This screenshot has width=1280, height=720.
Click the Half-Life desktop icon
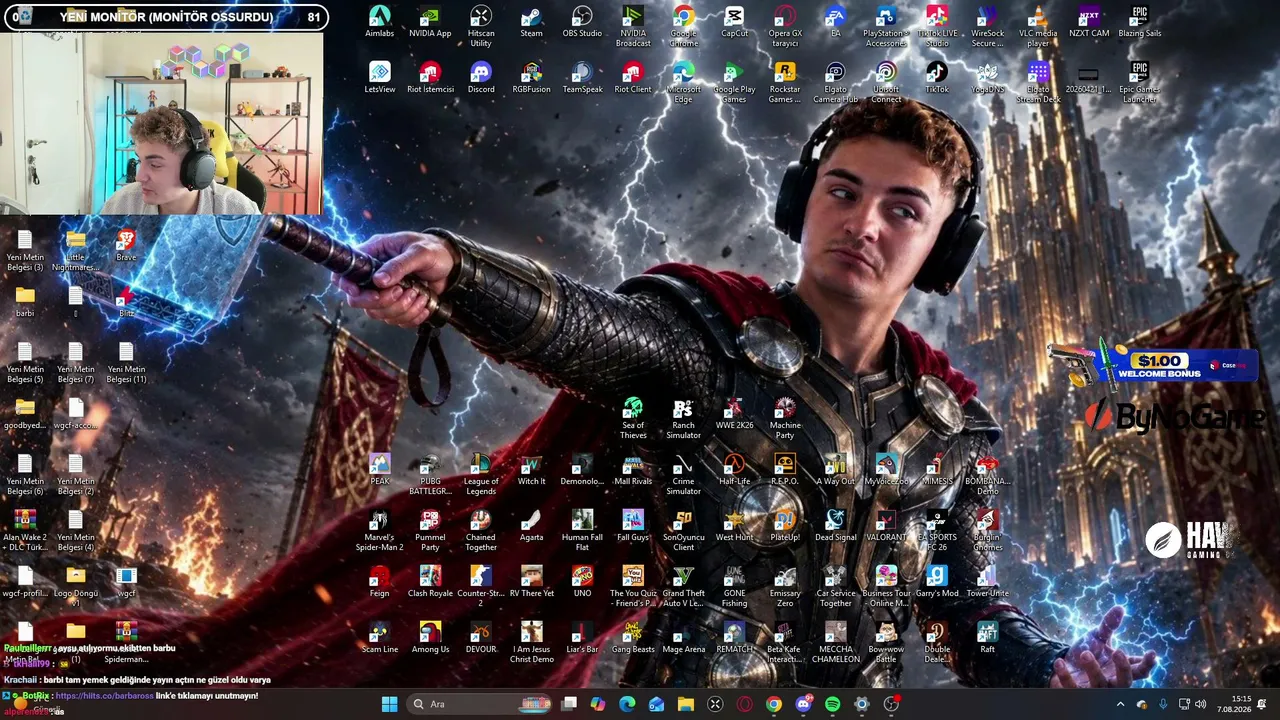click(734, 470)
